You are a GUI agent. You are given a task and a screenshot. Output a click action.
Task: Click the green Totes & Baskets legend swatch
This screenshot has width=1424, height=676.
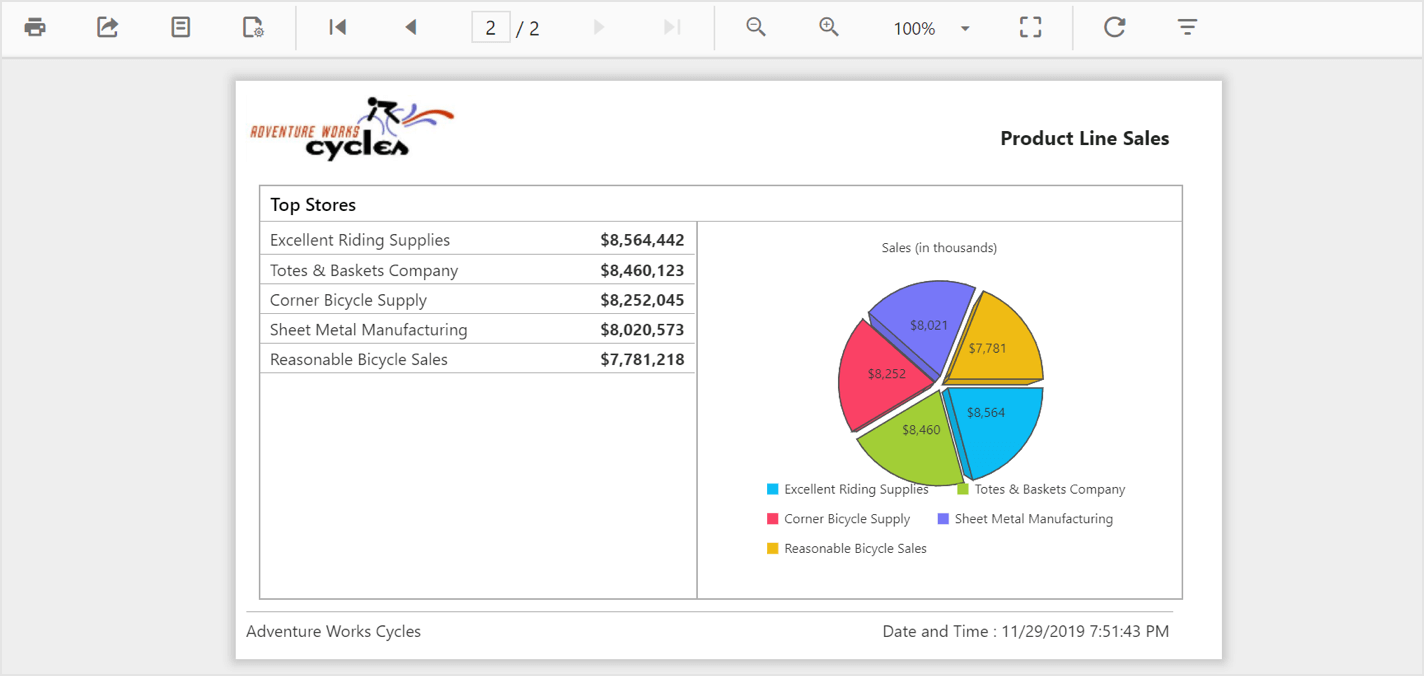pos(963,489)
